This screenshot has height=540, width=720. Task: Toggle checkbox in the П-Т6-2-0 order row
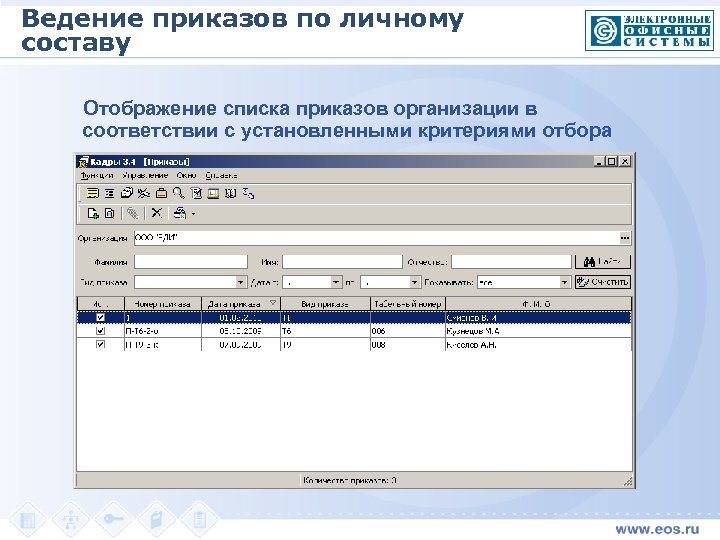(101, 331)
